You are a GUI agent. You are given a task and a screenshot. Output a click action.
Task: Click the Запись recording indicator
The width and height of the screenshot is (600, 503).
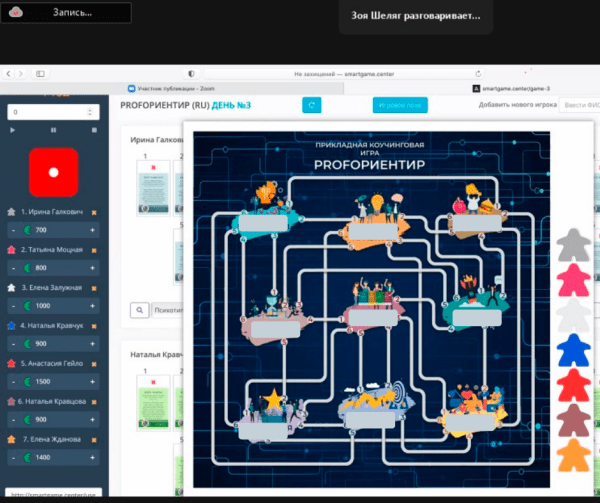(x=66, y=13)
